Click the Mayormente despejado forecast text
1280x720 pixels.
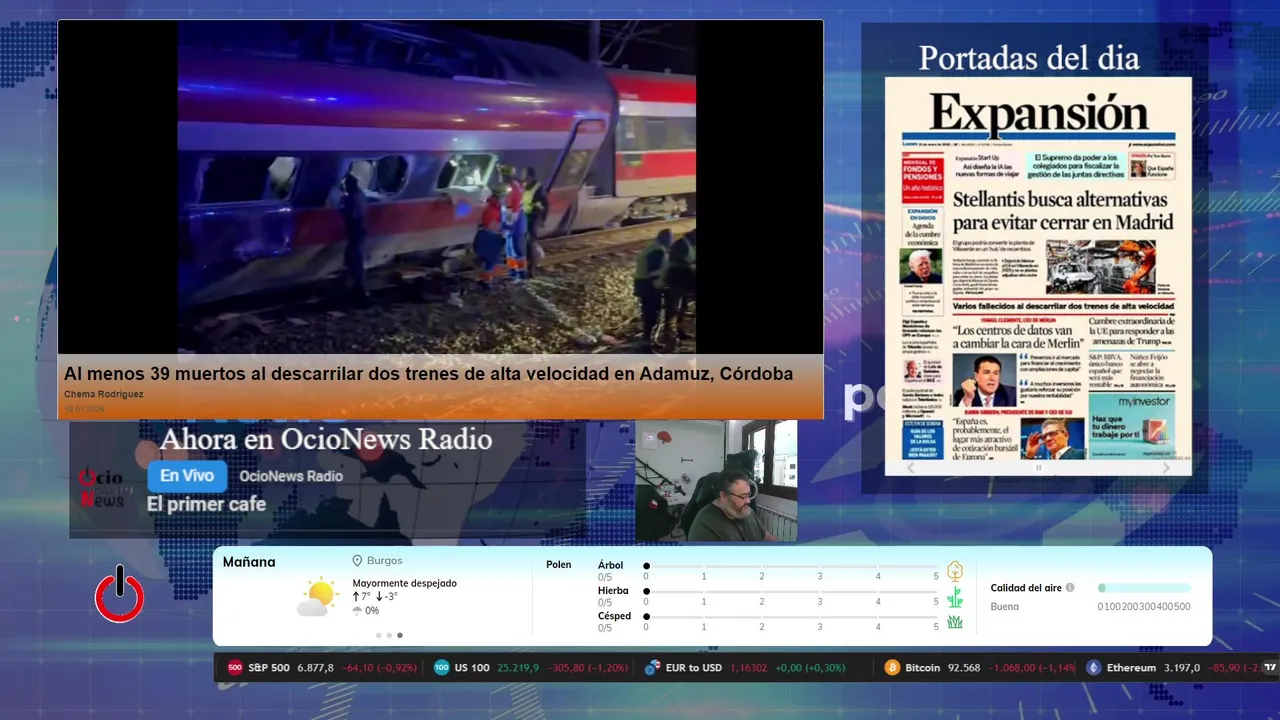pyautogui.click(x=404, y=583)
